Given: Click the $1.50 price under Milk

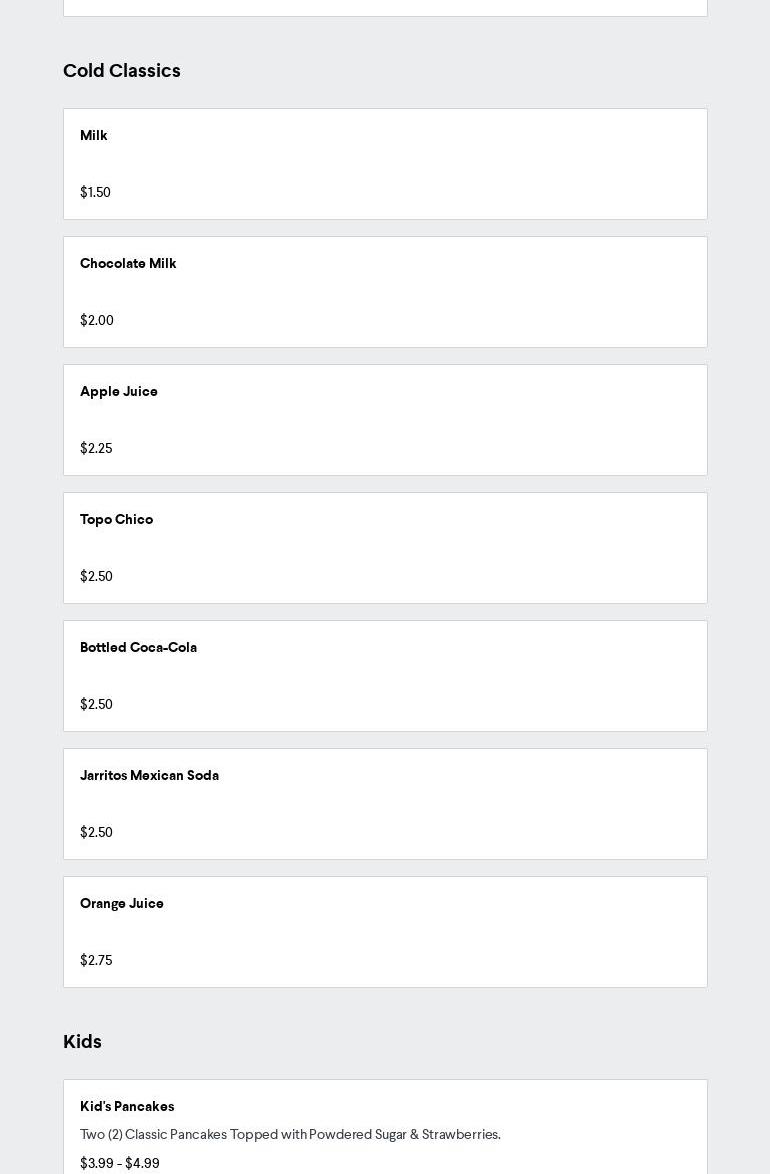Looking at the screenshot, I should [95, 193].
